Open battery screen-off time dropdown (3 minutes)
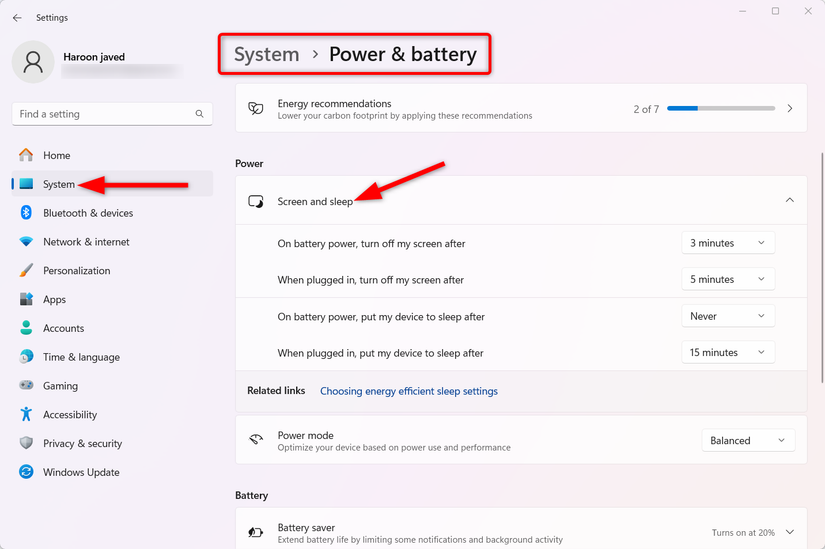Viewport: 825px width, 549px height. click(727, 243)
